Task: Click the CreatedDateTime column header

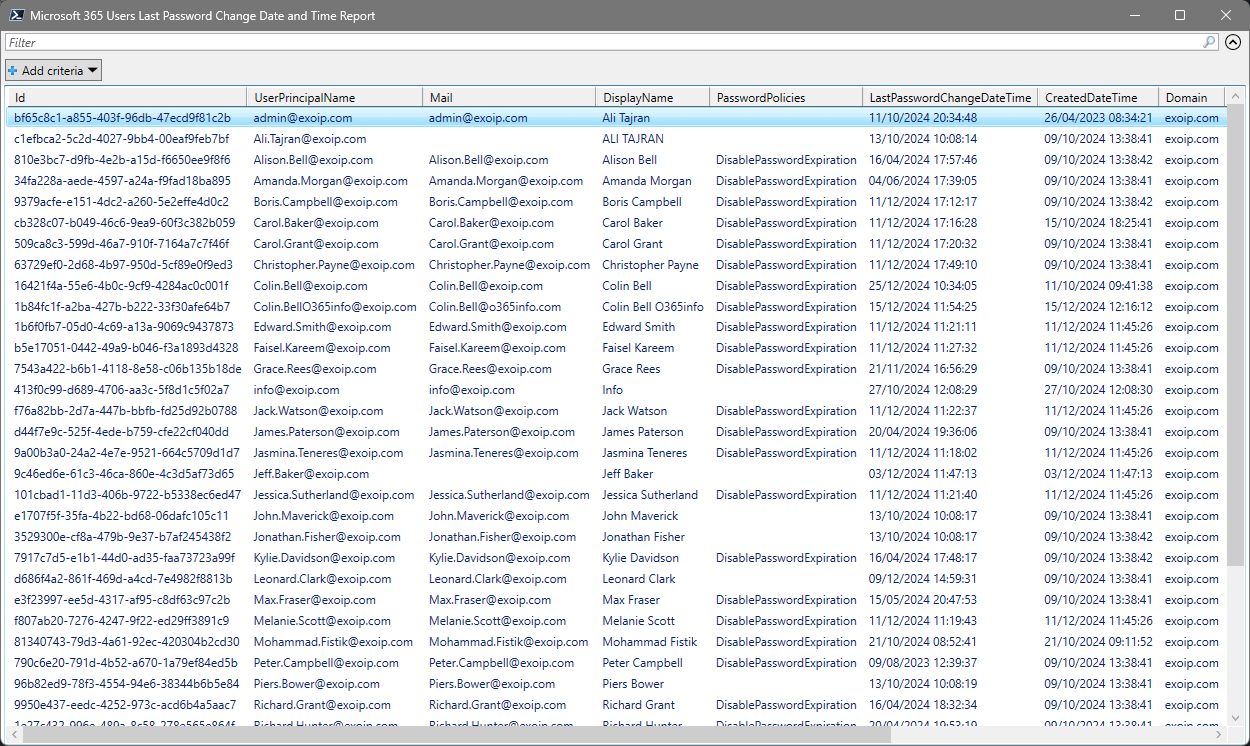Action: coord(1091,98)
